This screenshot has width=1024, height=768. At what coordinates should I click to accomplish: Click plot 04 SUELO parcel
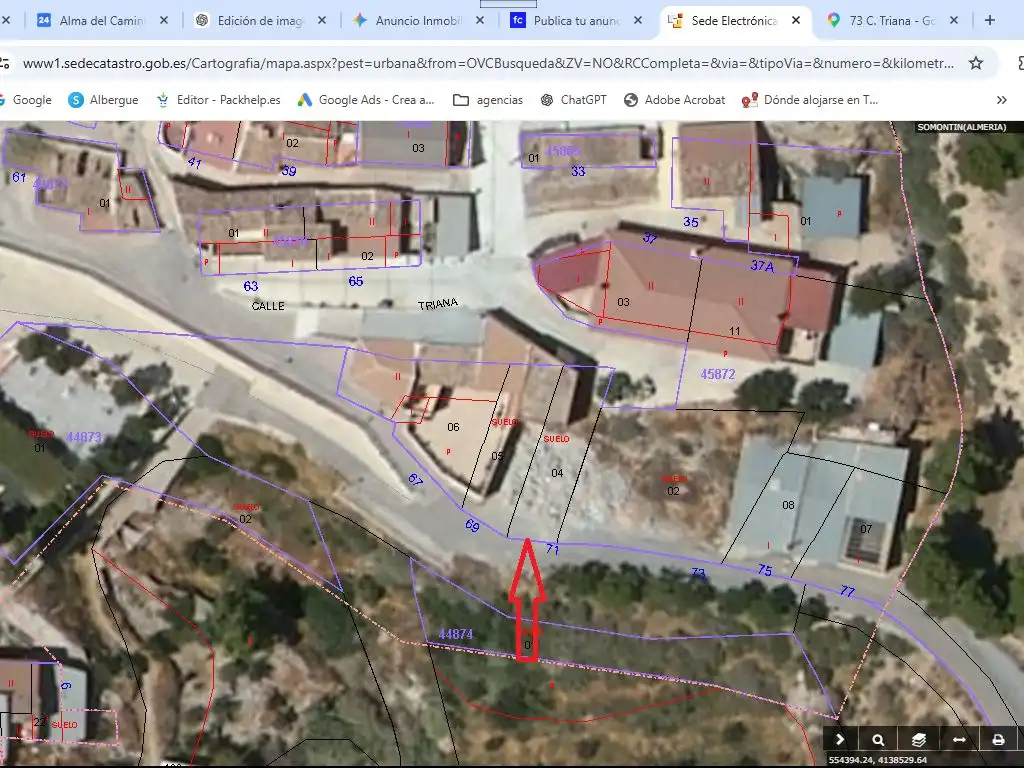[x=557, y=473]
